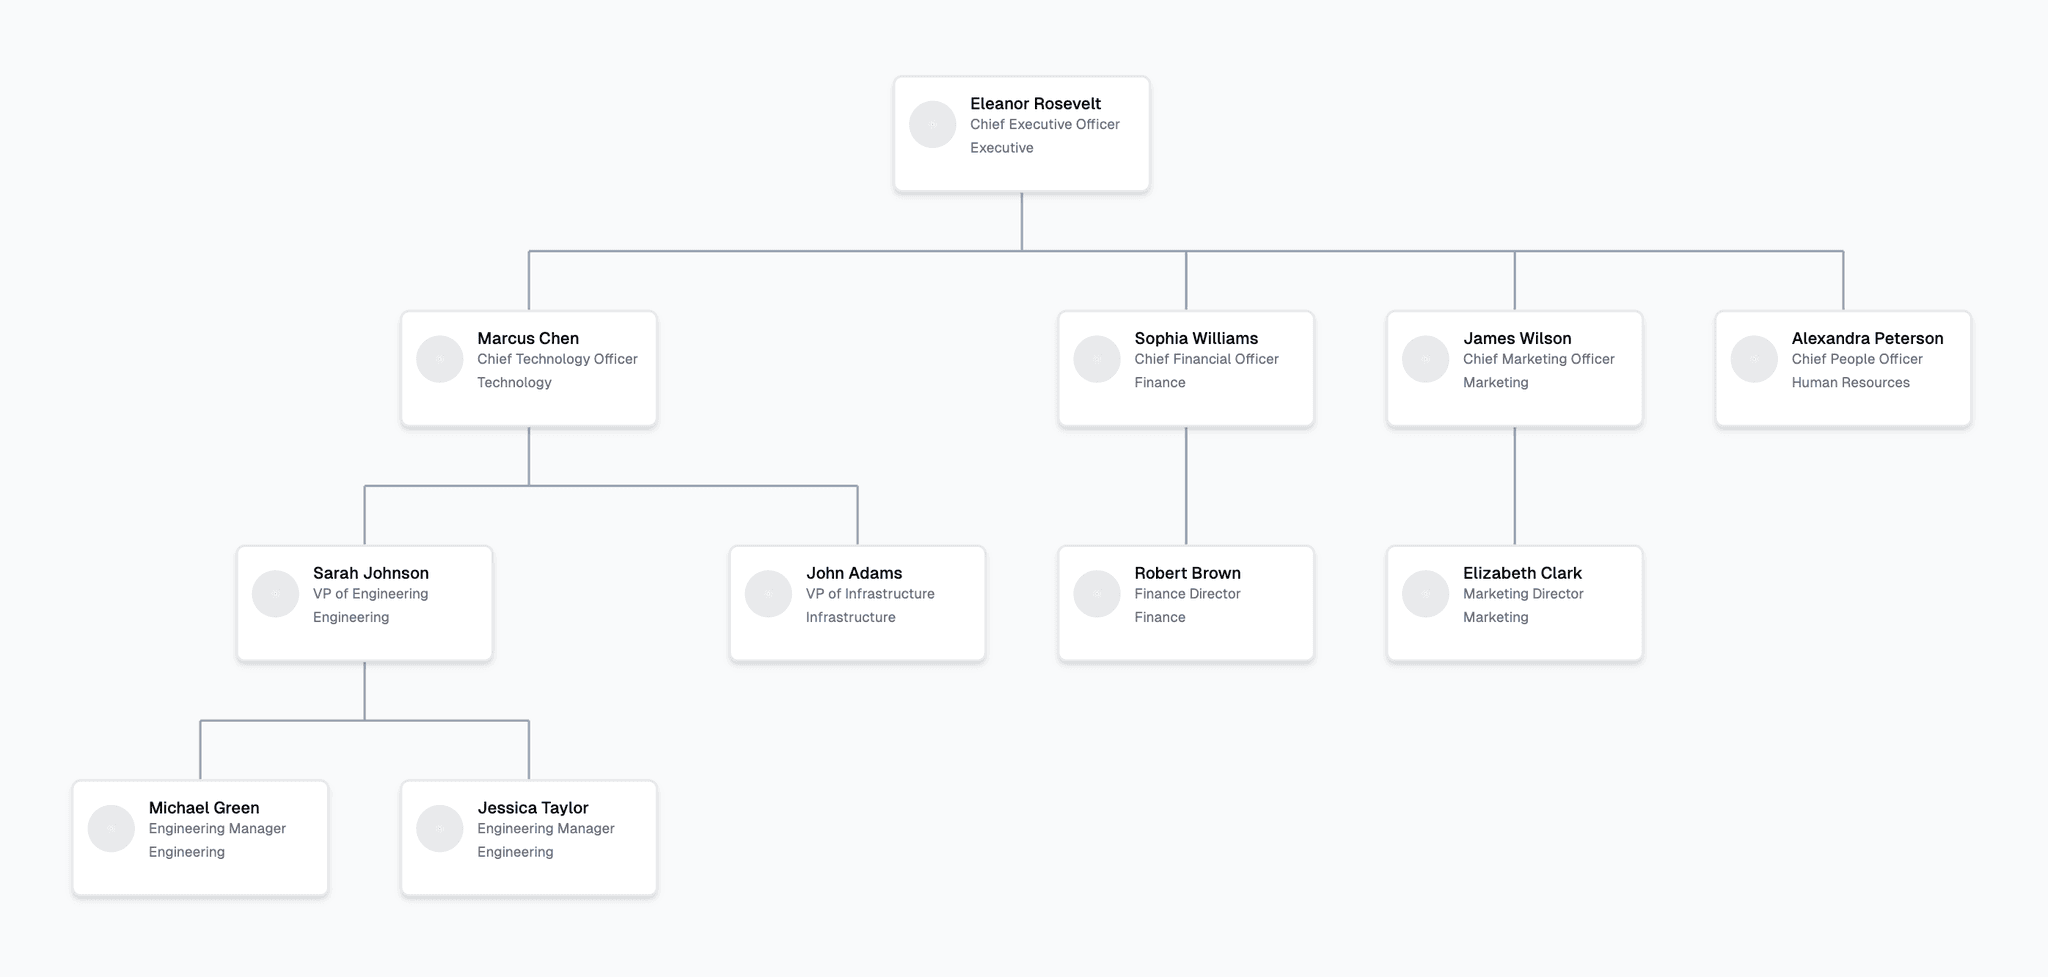Click the Finance Director title text
2048x977 pixels.
point(1187,594)
